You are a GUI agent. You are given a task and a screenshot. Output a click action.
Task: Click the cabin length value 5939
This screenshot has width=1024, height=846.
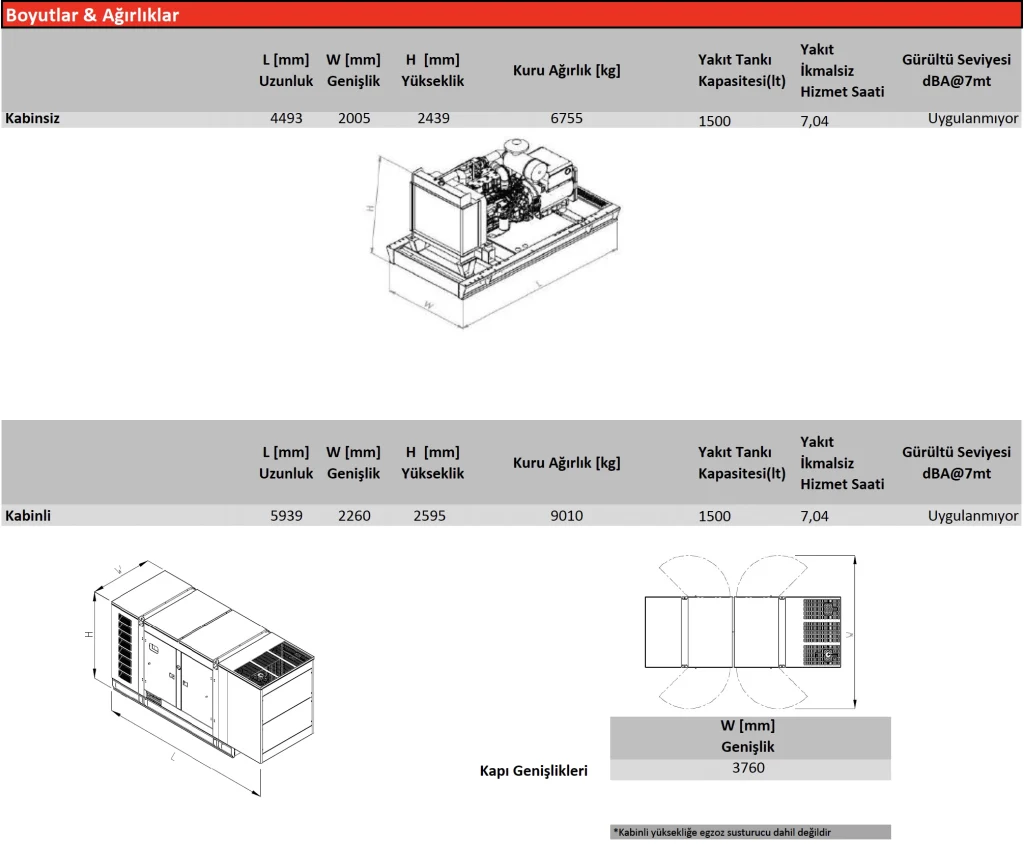(286, 516)
